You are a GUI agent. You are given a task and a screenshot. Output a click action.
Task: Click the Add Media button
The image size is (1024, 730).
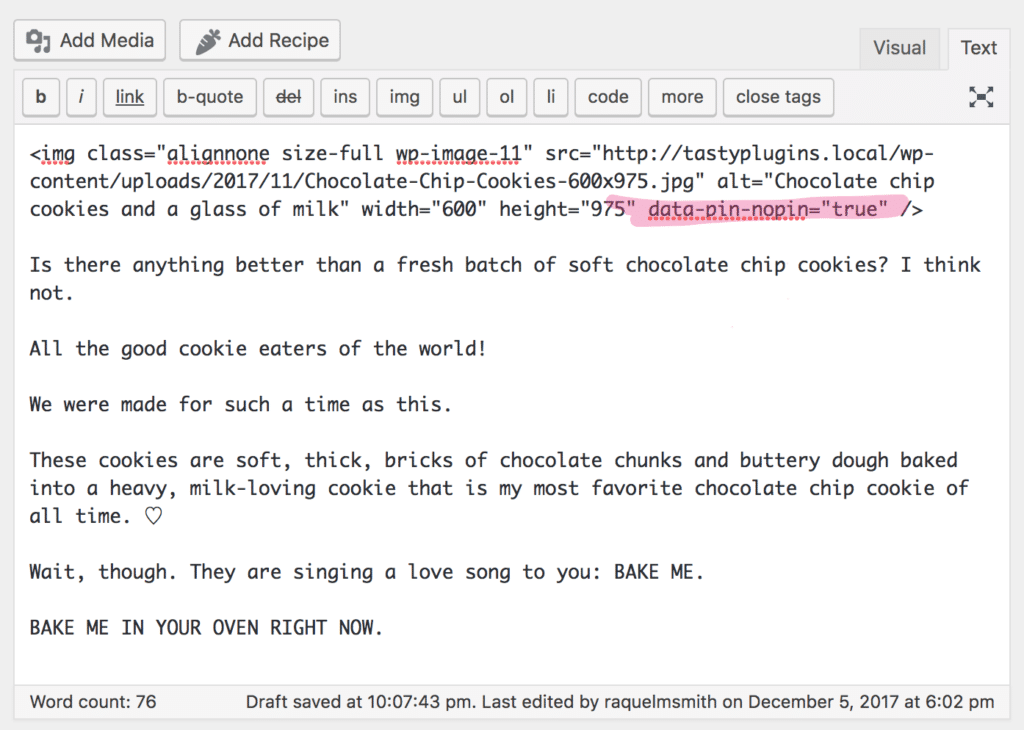click(90, 41)
